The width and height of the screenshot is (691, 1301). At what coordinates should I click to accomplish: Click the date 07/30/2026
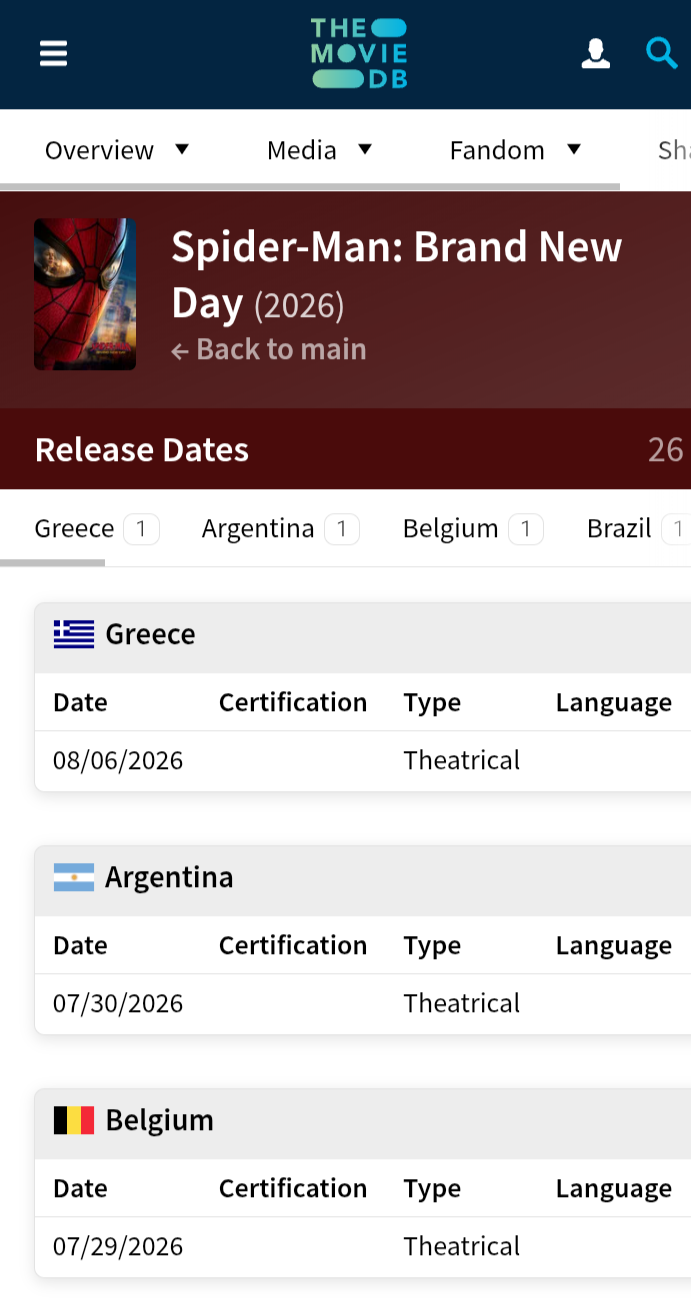coord(118,1003)
